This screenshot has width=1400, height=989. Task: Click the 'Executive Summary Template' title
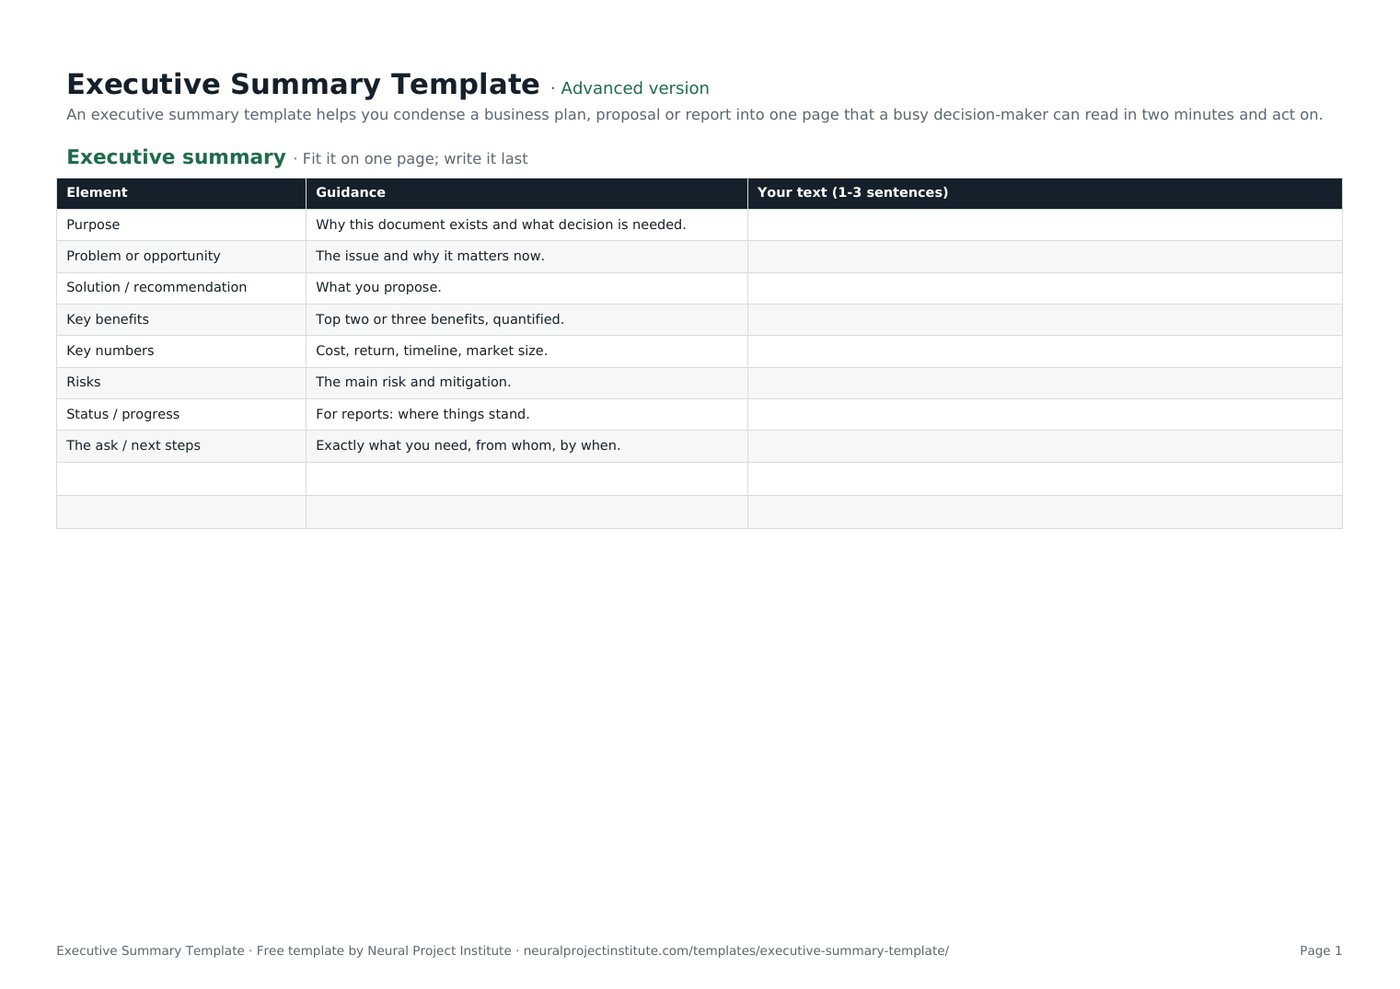tap(303, 85)
